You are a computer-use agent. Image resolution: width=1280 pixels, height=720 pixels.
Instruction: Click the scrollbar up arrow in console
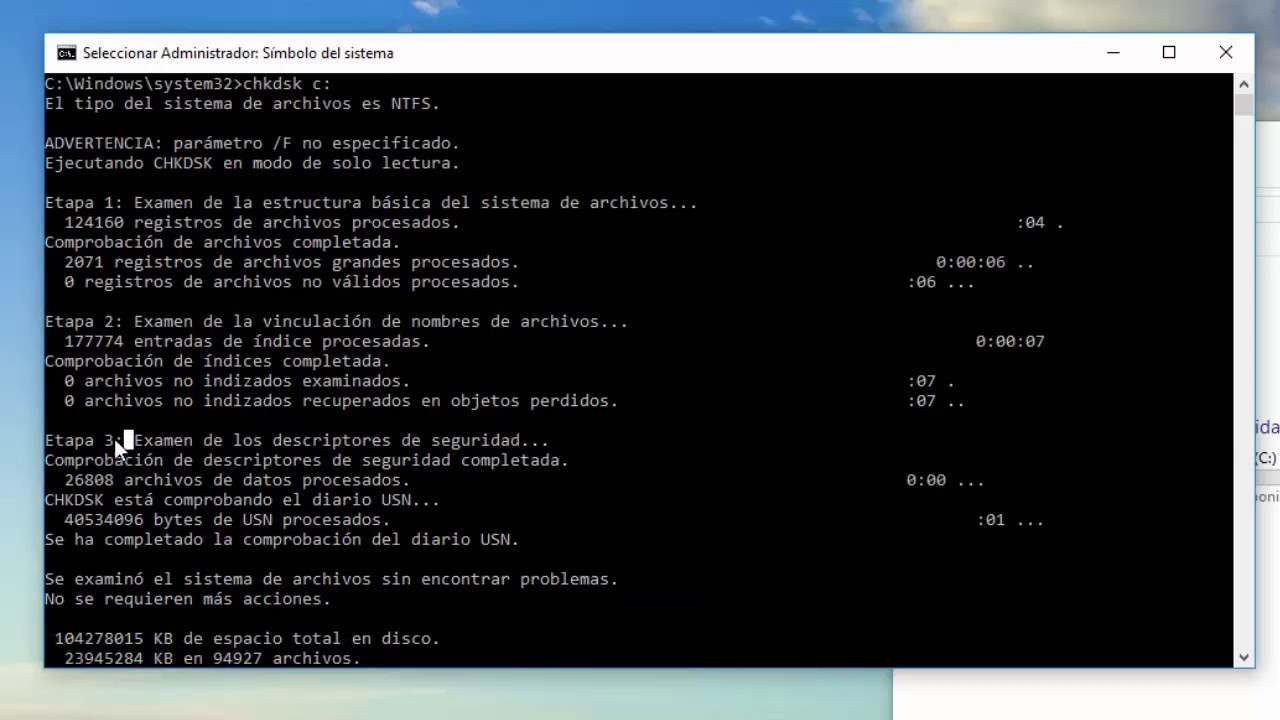click(x=1244, y=83)
